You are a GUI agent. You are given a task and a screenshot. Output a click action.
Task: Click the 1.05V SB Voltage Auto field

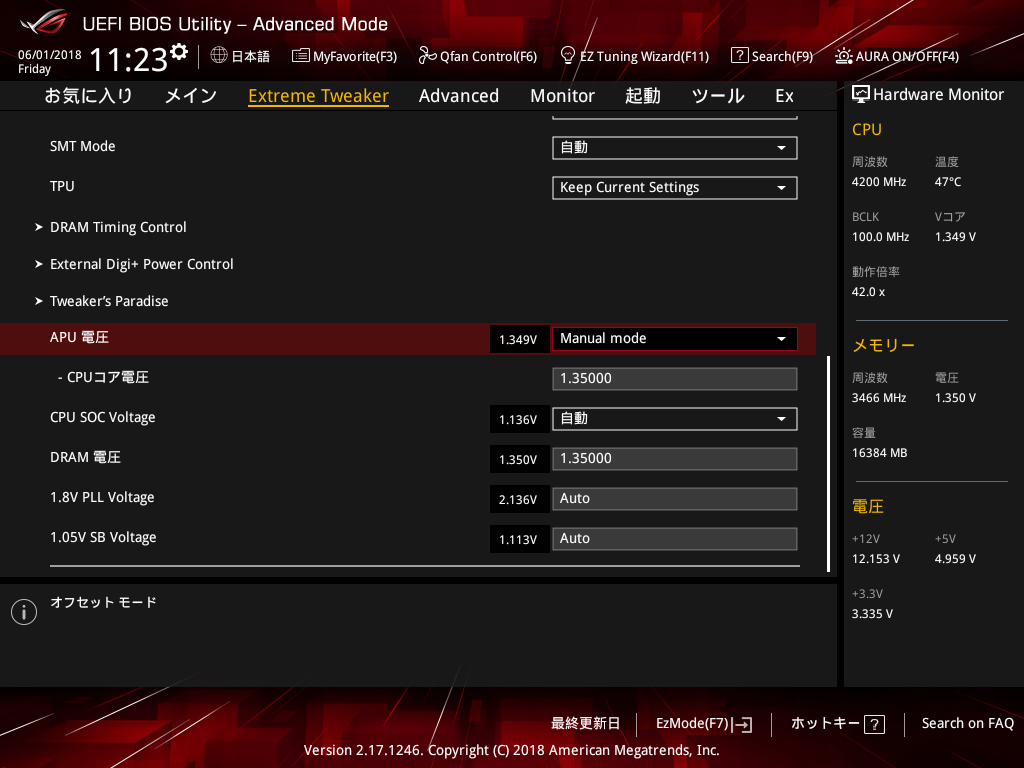pos(674,539)
